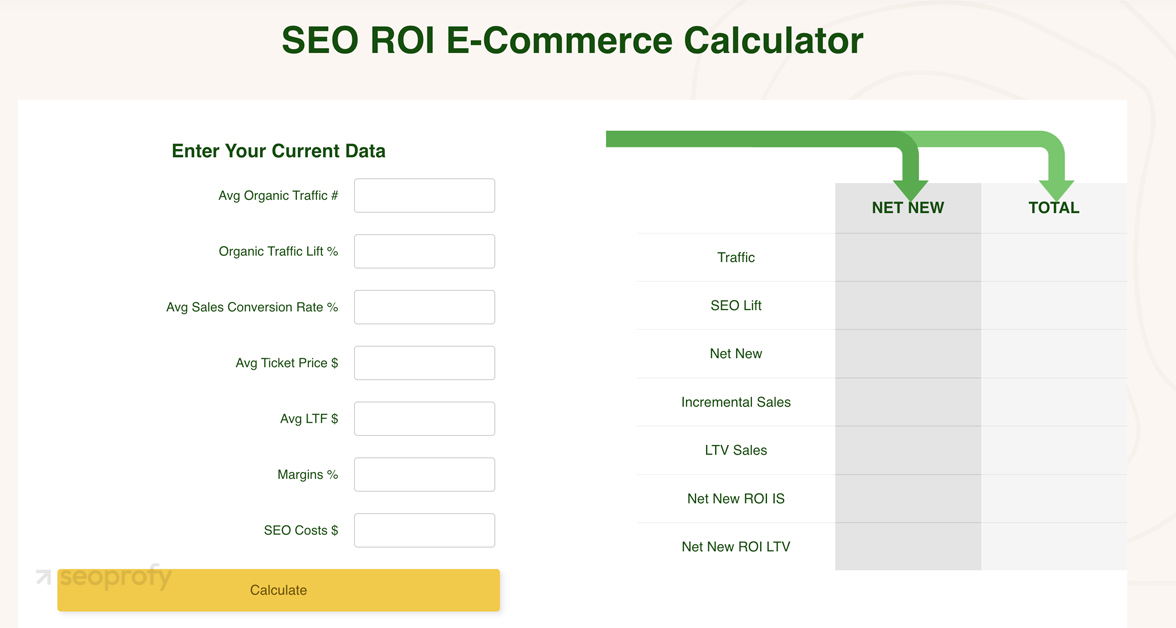Click the SEO Costs $ label text
This screenshot has width=1176, height=628.
point(301,530)
